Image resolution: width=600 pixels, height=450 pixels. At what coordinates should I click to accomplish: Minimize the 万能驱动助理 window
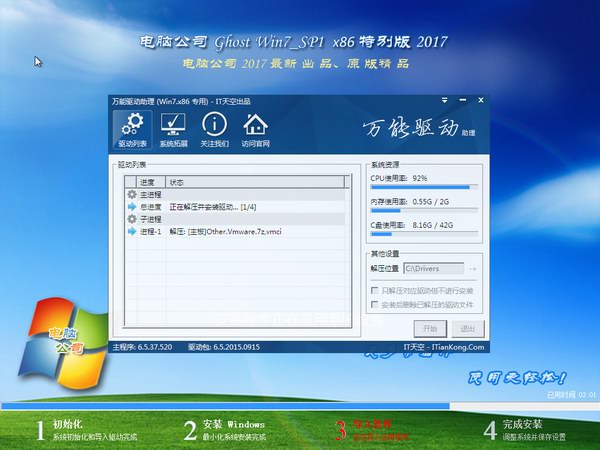(x=463, y=100)
